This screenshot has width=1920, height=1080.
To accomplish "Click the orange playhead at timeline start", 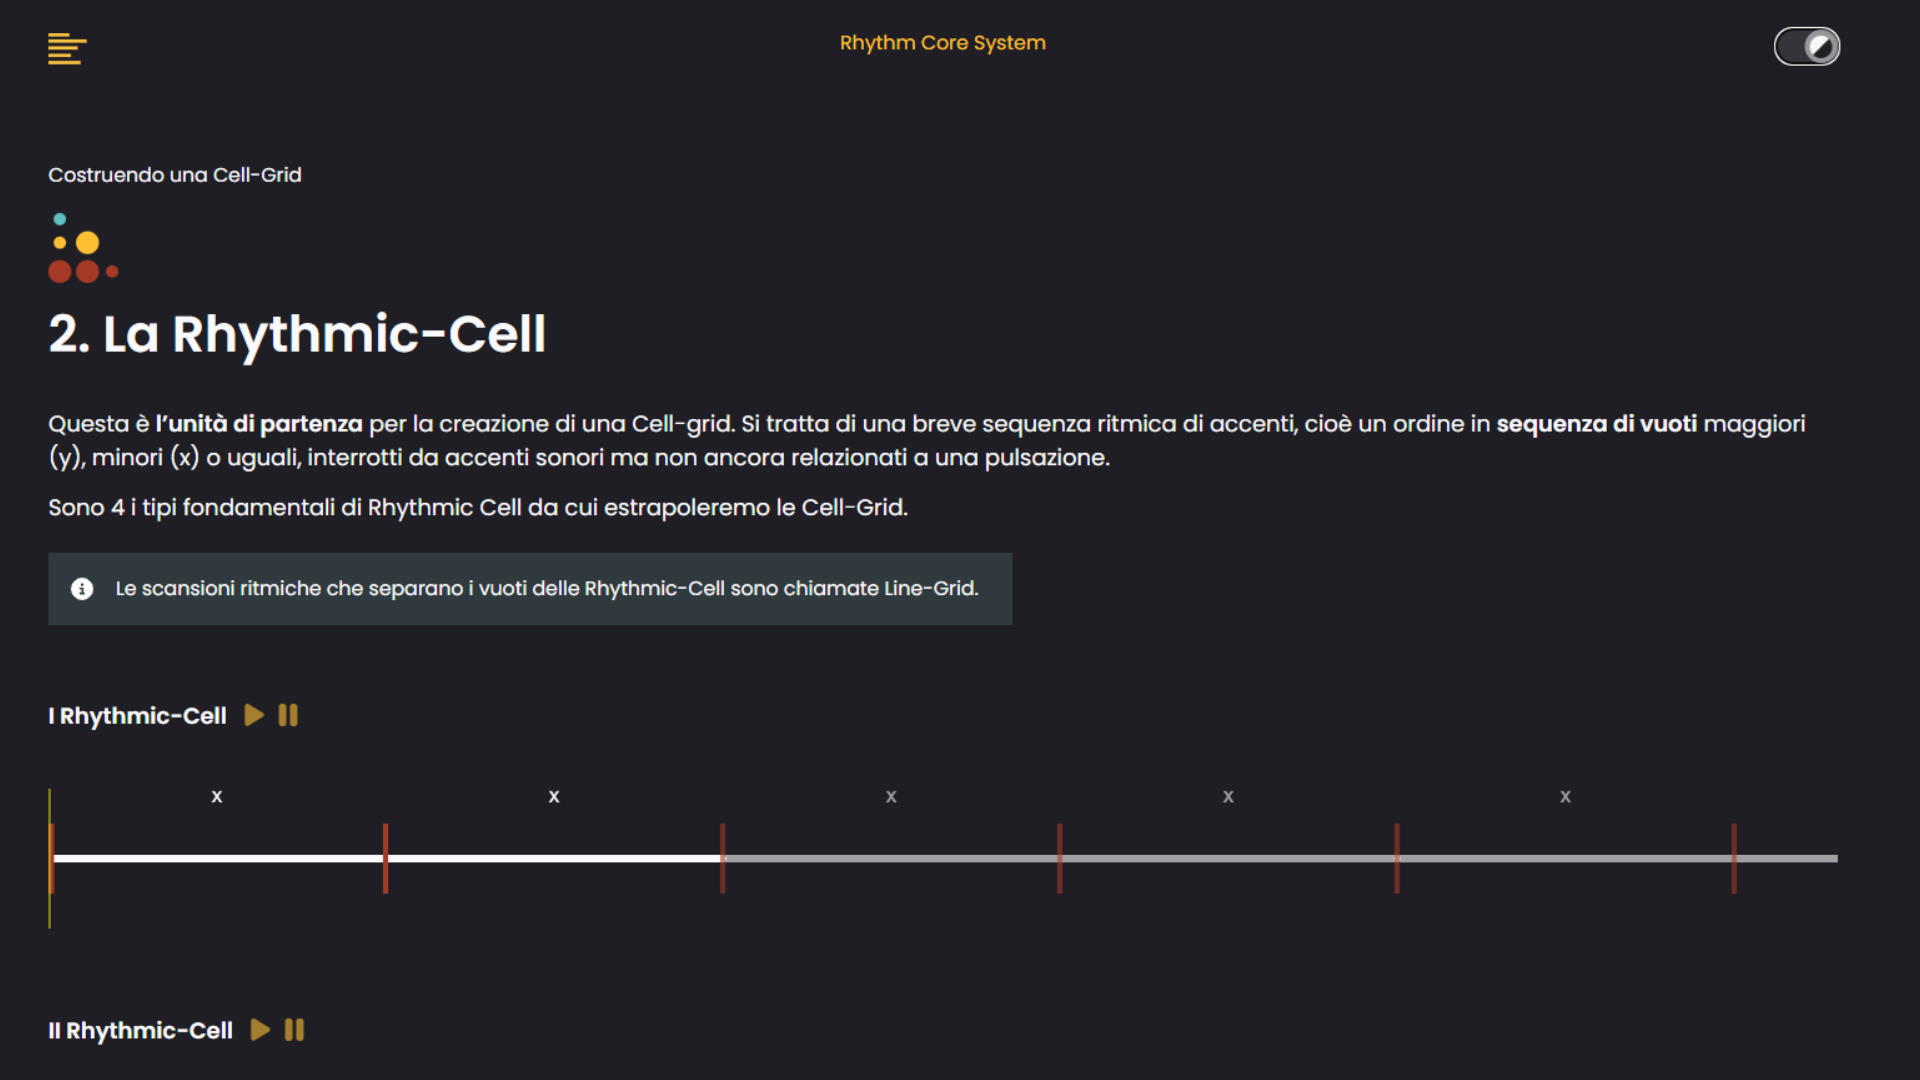I will tap(51, 858).
